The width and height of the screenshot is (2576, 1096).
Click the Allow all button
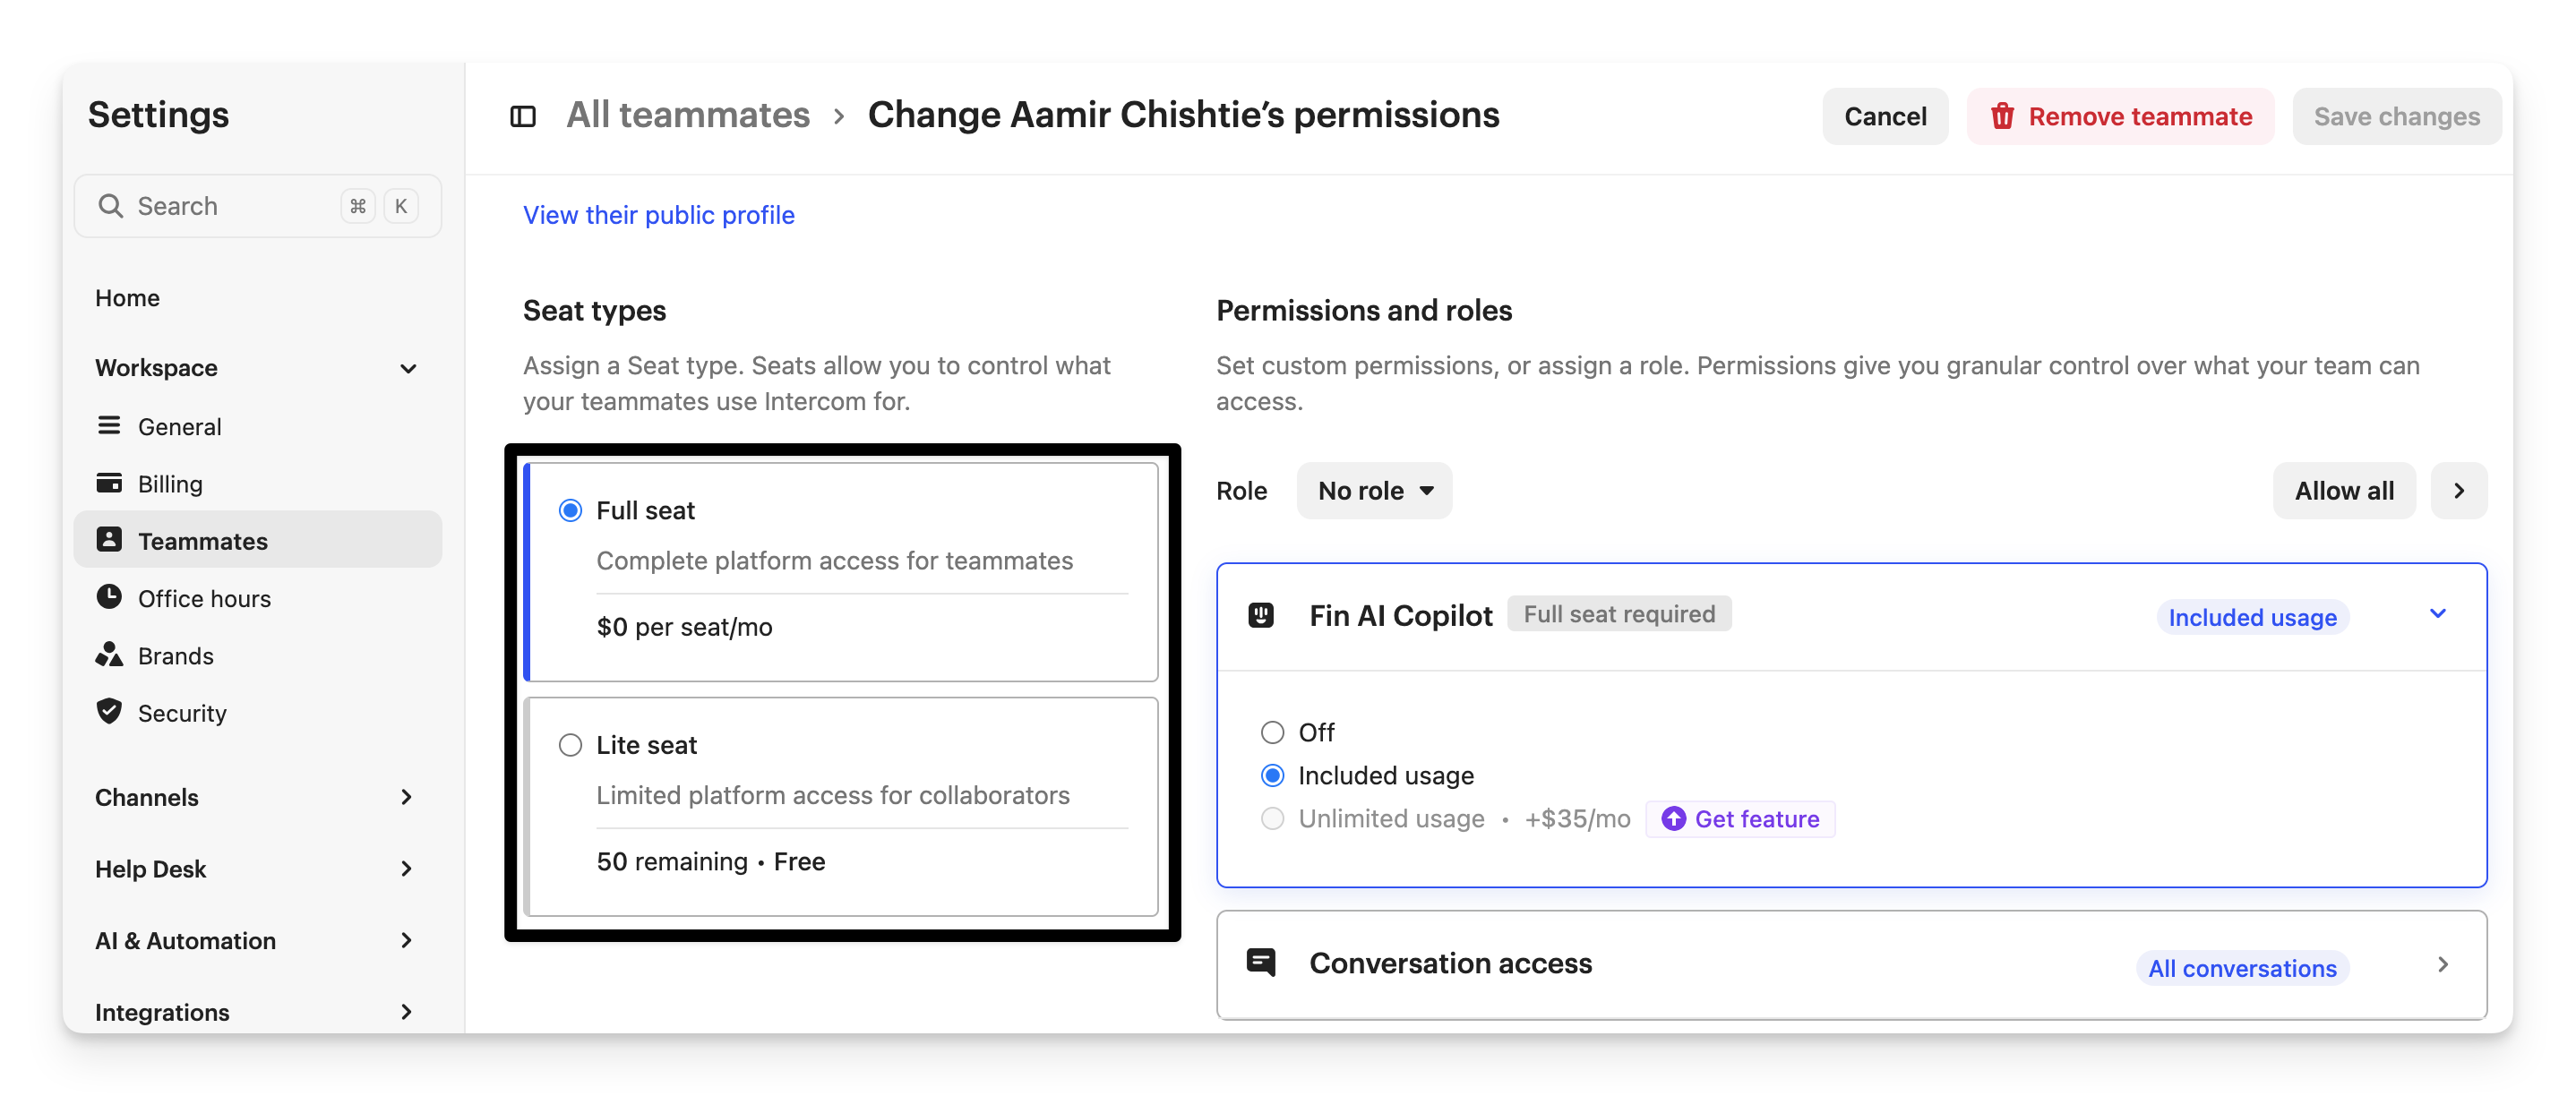click(x=2344, y=491)
